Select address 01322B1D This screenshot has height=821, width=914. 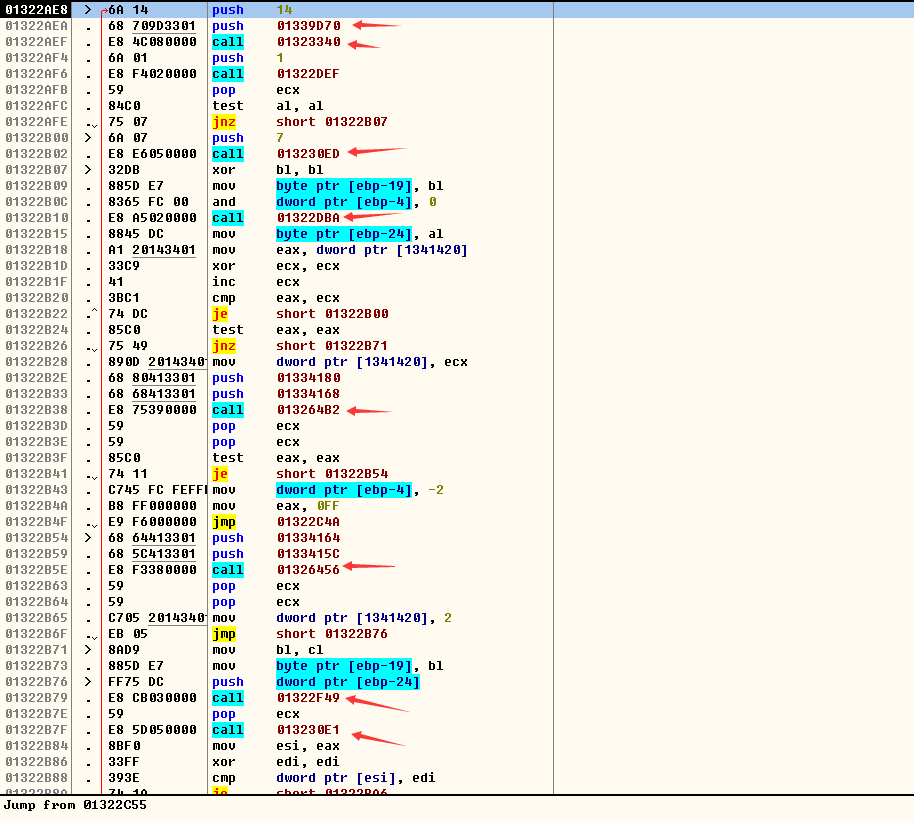click(x=37, y=265)
